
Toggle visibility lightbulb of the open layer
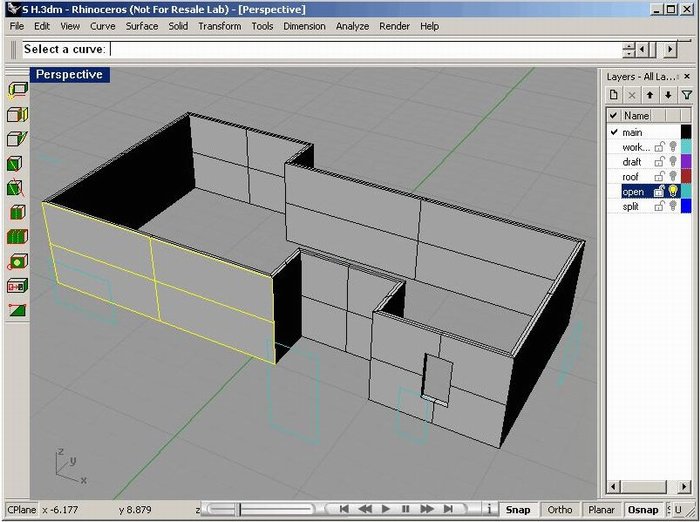point(672,192)
